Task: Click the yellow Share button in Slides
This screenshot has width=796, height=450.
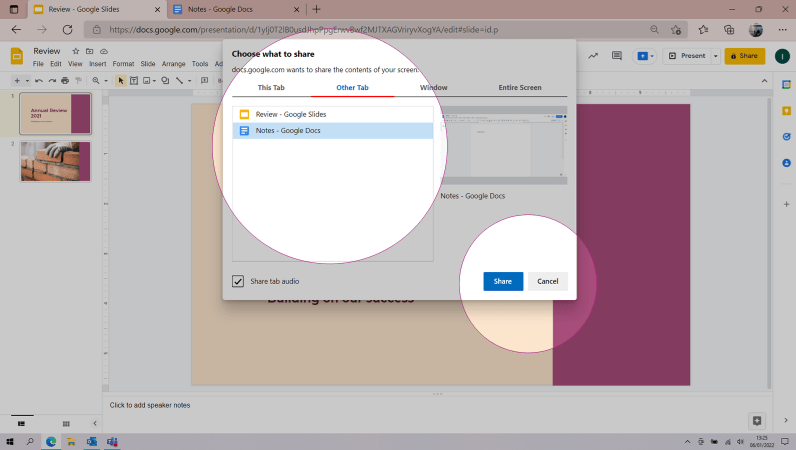Action: pos(745,56)
